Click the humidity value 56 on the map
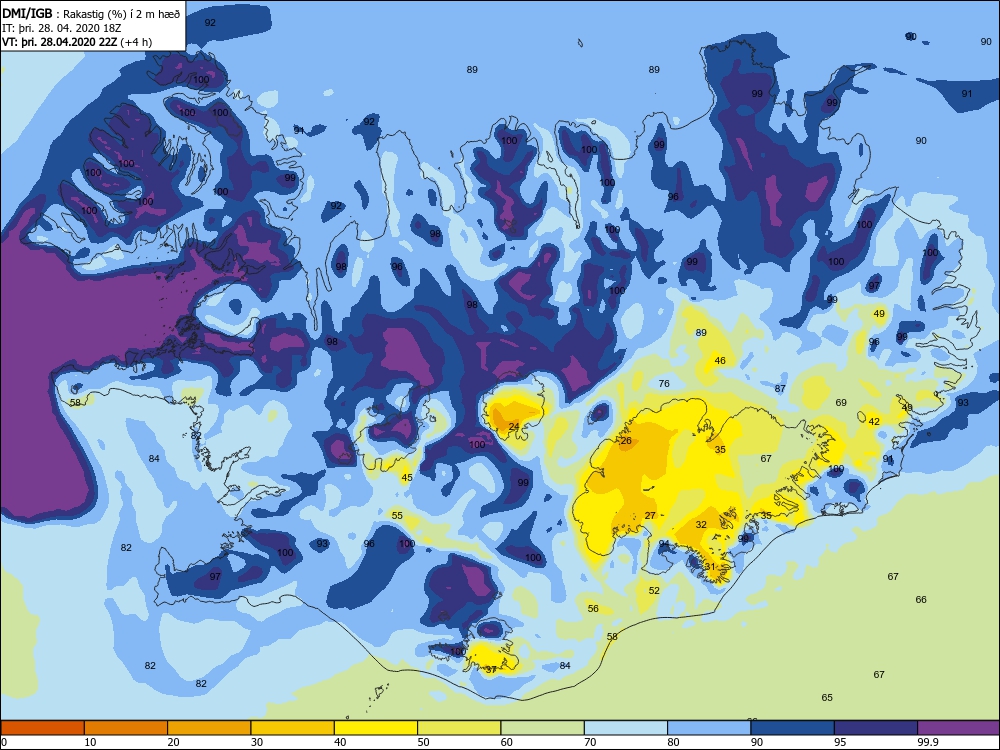Image resolution: width=1000 pixels, height=750 pixels. tap(593, 608)
